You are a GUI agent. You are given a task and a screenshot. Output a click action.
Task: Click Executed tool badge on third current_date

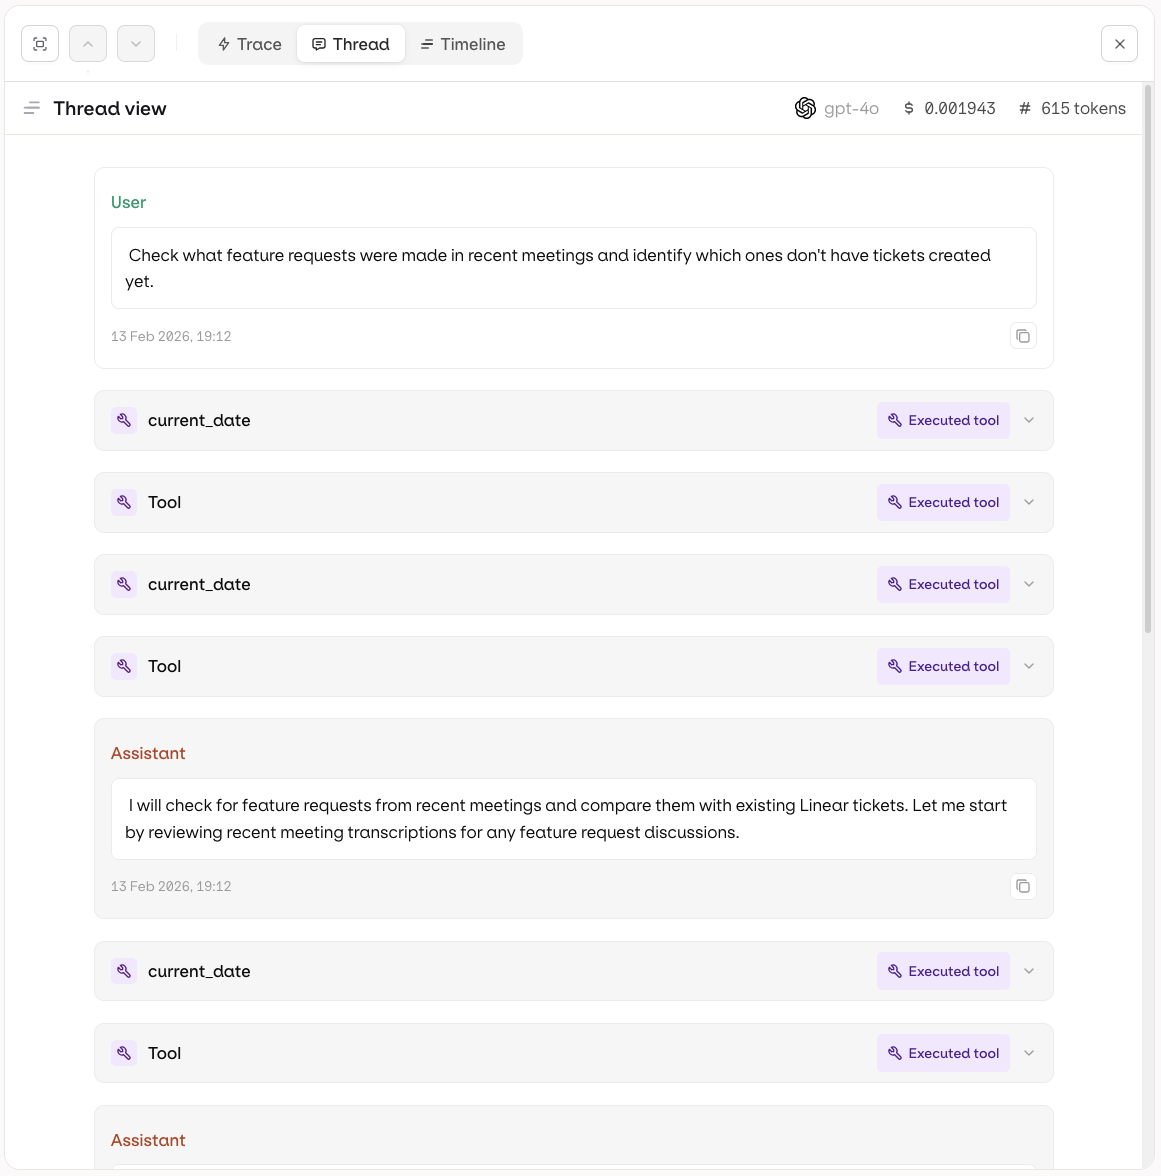[x=943, y=971]
